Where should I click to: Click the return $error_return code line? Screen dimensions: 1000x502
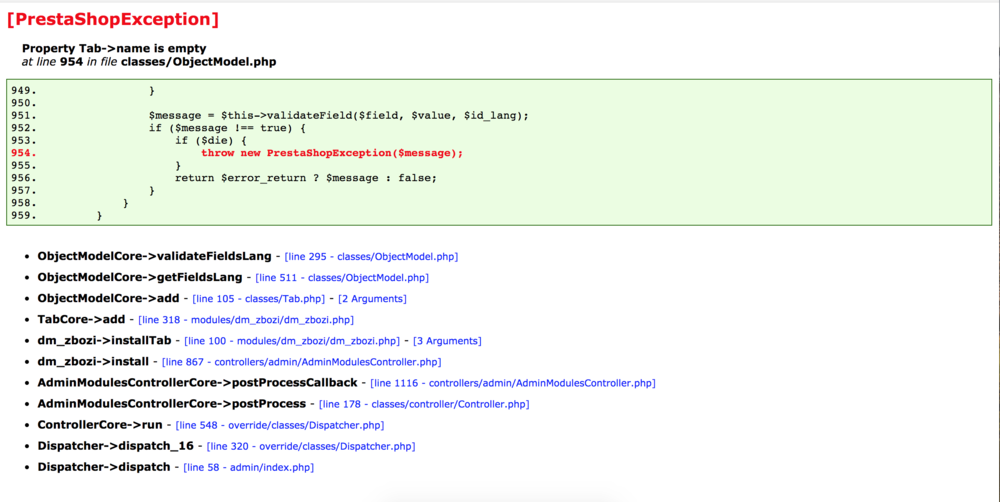(305, 178)
